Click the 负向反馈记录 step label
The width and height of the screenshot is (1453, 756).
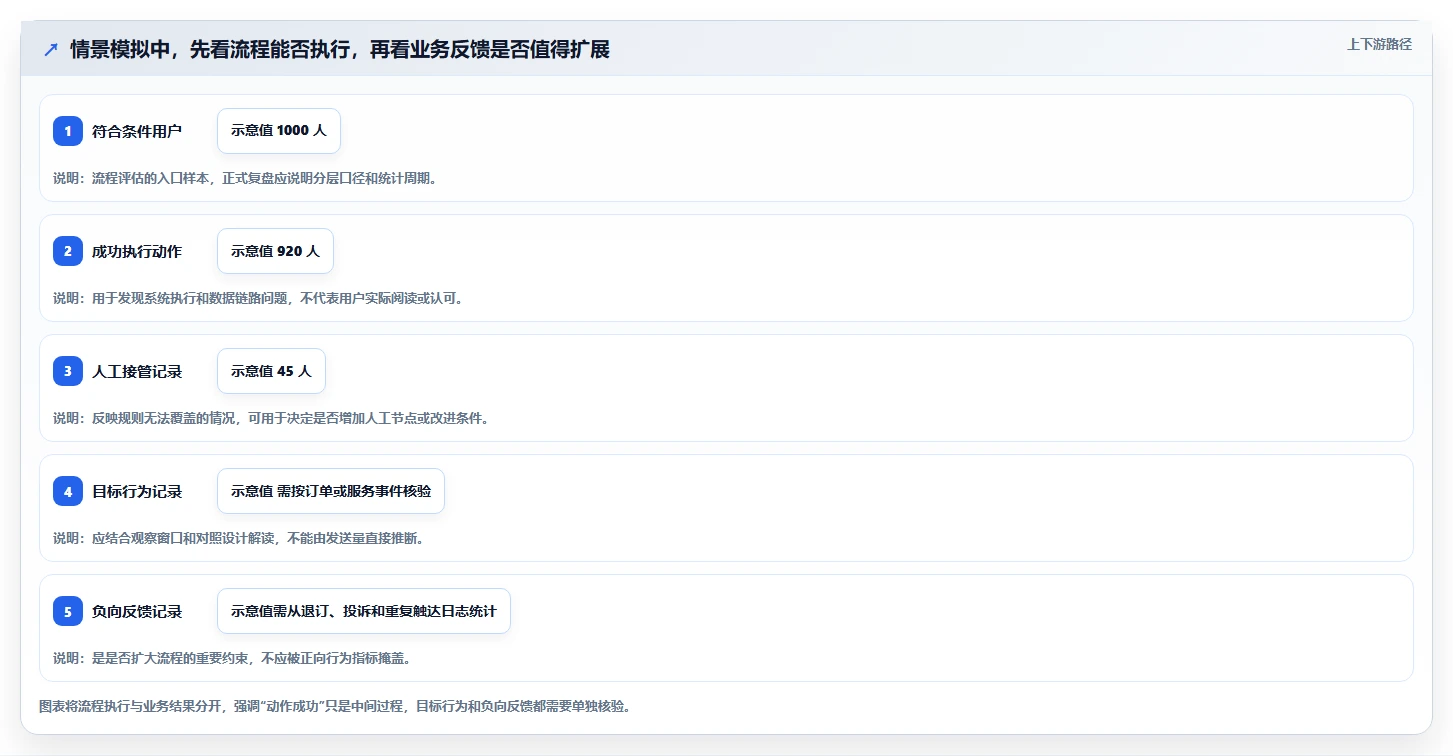pos(137,611)
